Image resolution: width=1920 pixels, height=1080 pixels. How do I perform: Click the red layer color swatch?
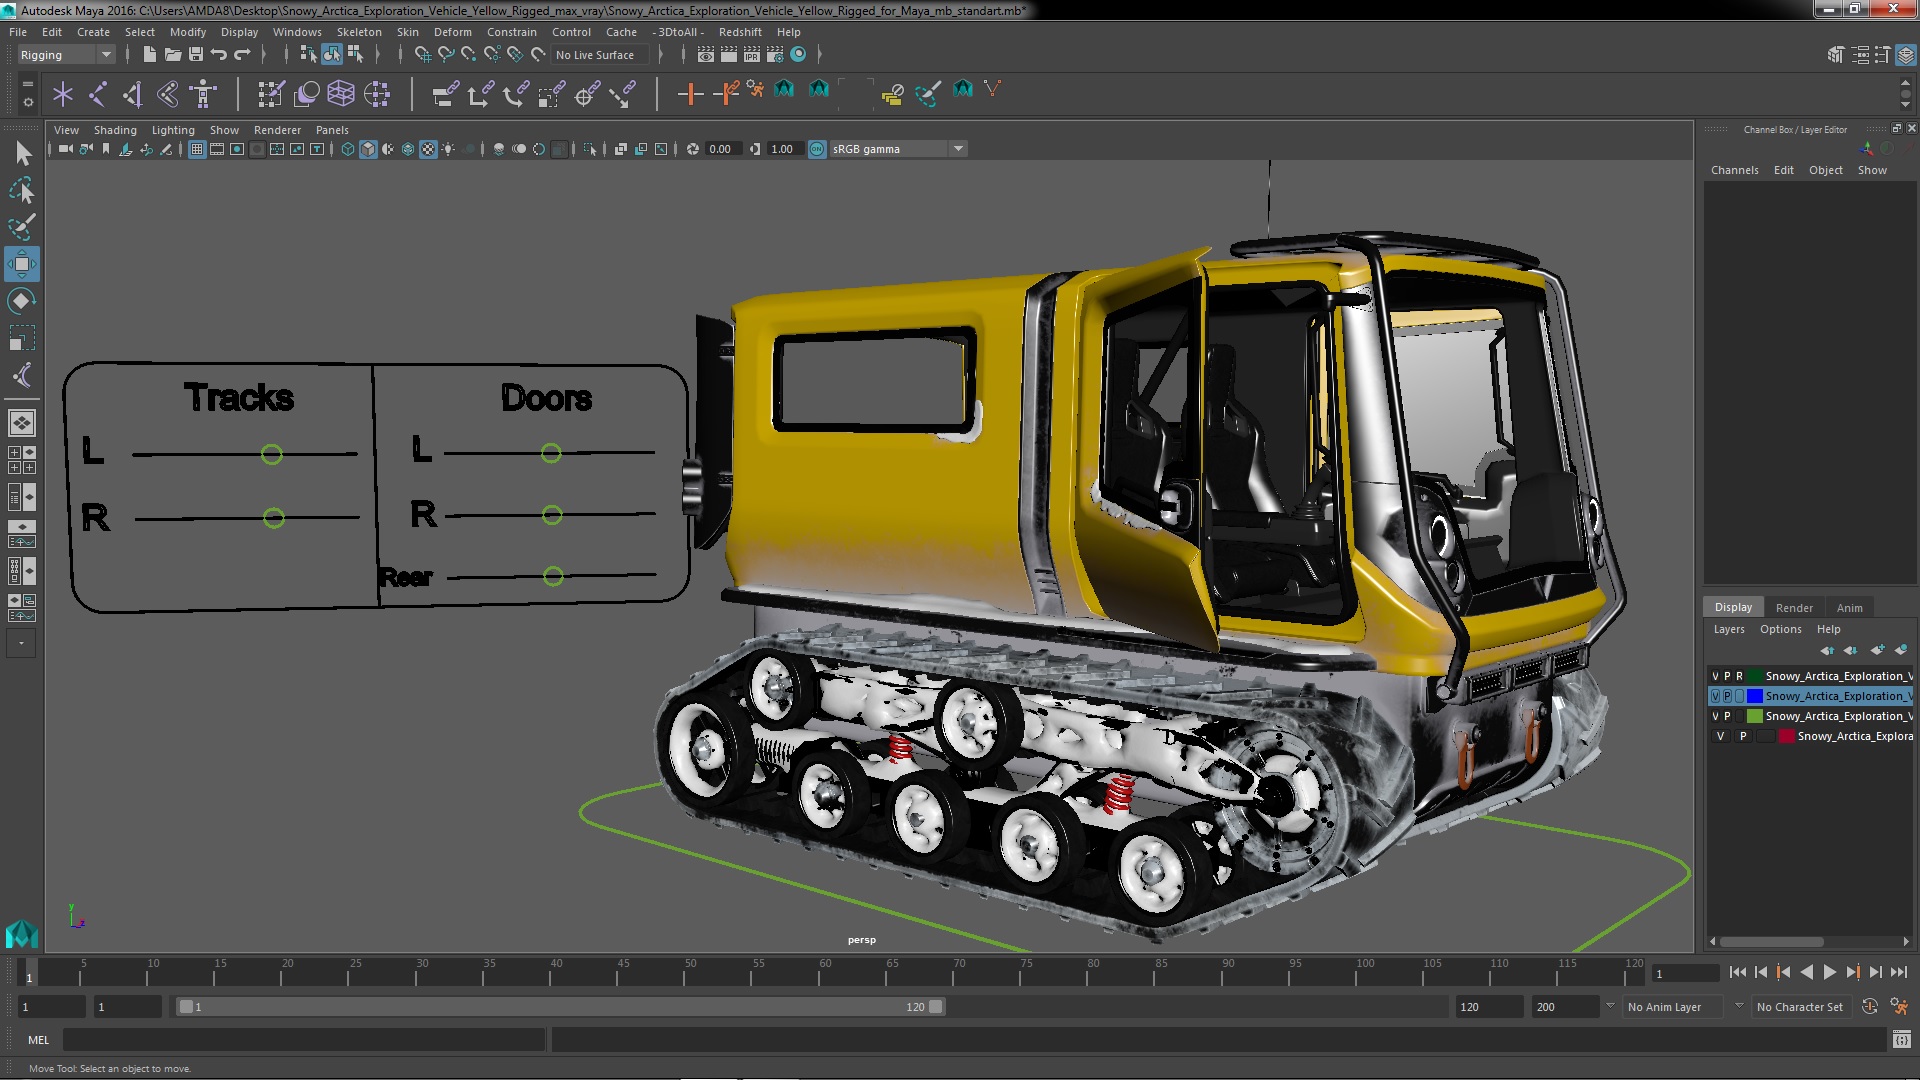(x=1787, y=736)
